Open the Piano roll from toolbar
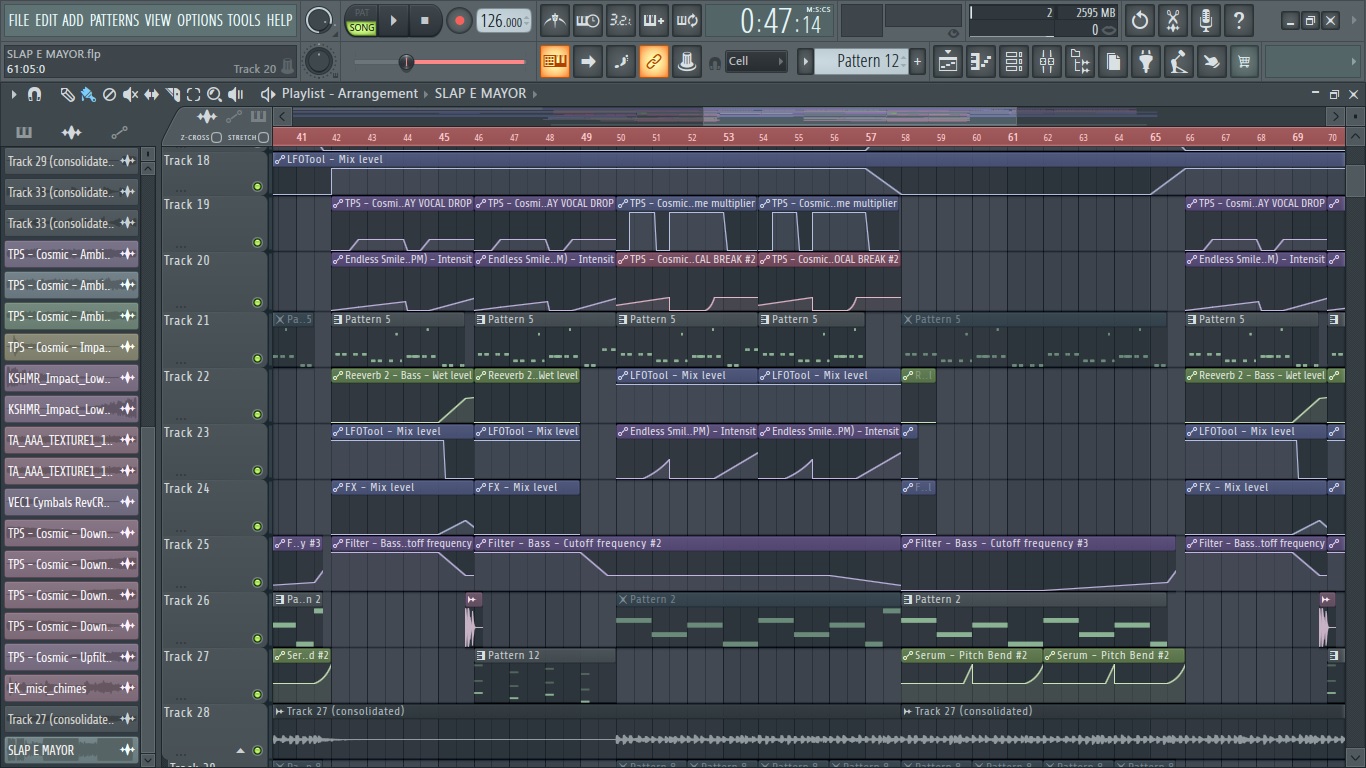1366x768 pixels. pyautogui.click(x=981, y=61)
